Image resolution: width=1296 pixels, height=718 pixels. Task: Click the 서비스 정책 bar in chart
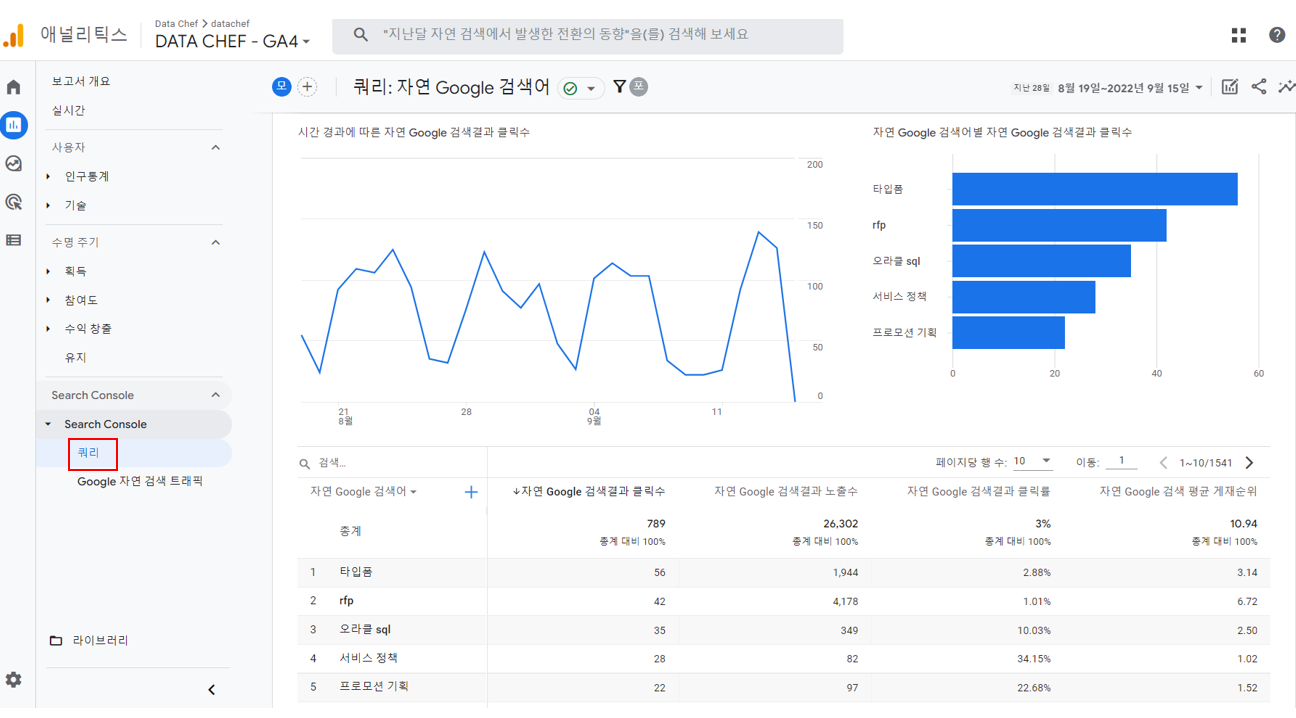(1023, 297)
